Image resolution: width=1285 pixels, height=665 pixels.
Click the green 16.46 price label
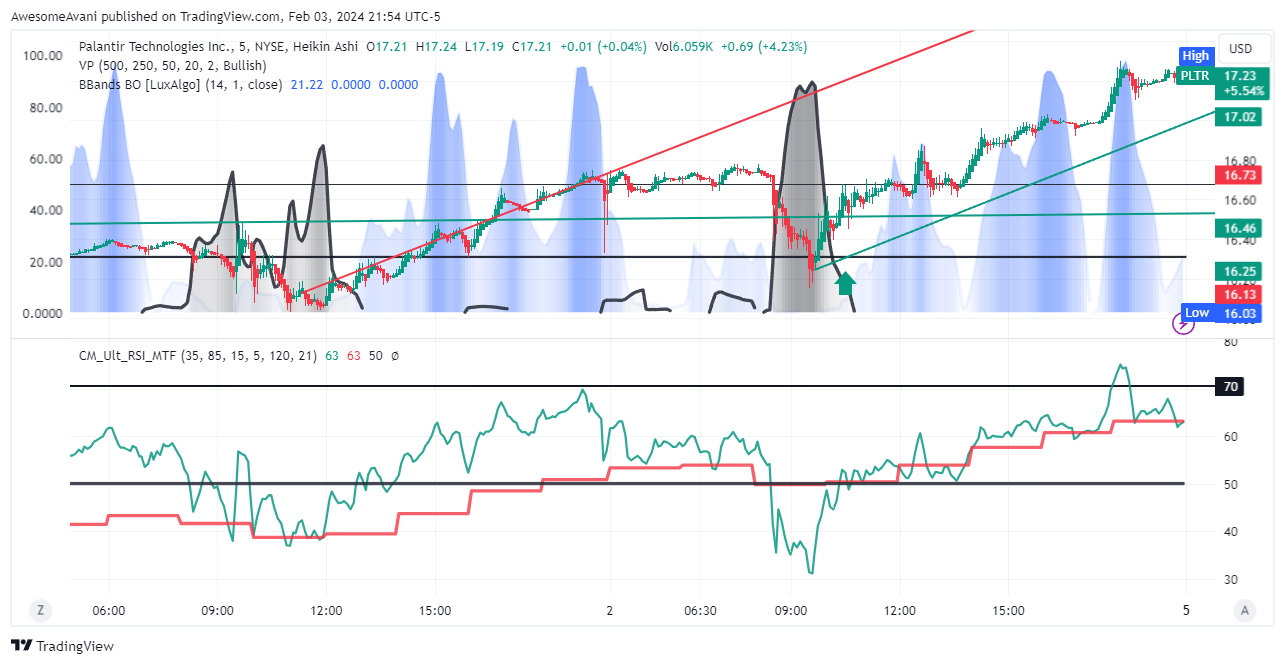coord(1240,228)
